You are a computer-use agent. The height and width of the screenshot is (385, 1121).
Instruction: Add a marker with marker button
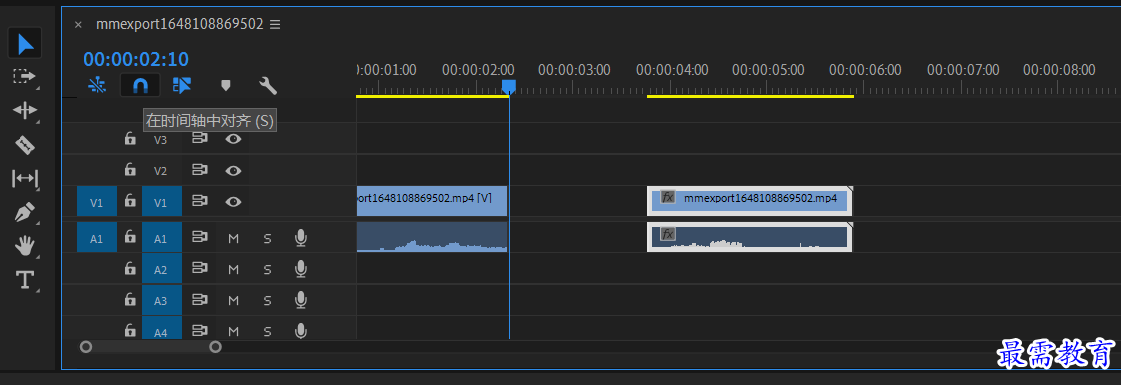point(226,86)
